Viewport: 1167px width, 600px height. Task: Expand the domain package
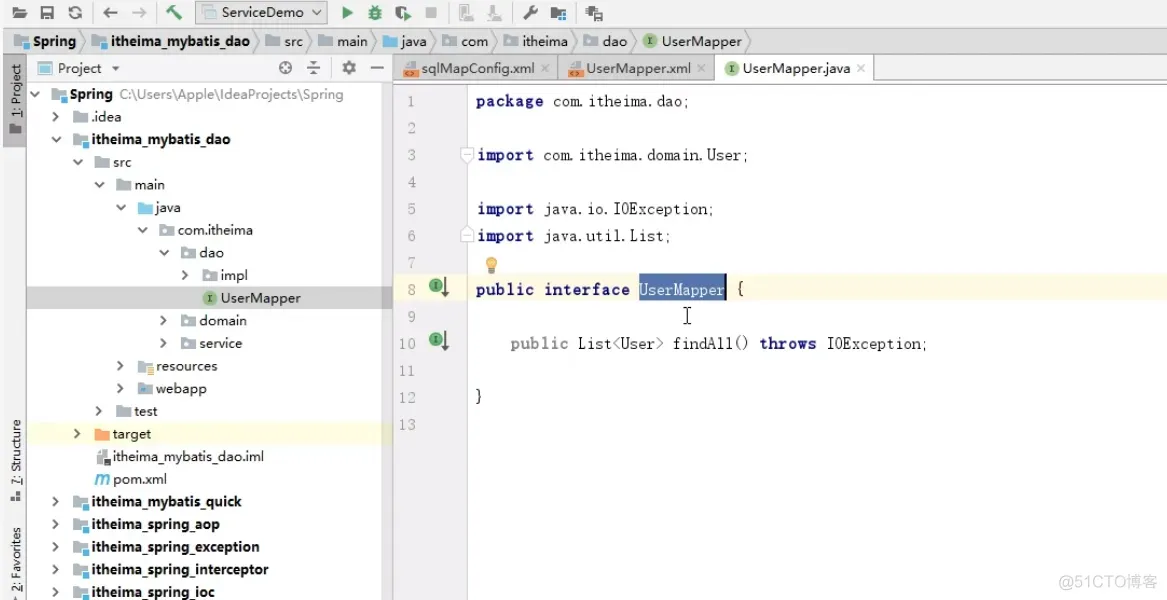coord(164,321)
